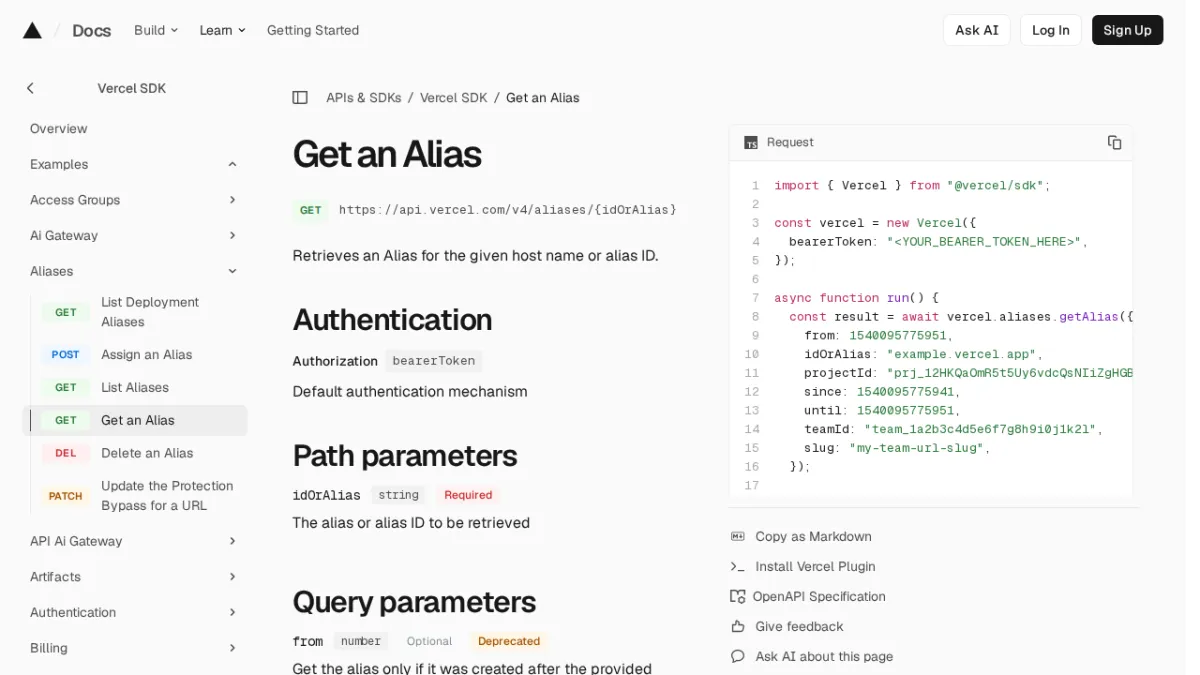Select Delete an Alias in the sidebar
Image resolution: width=1200 pixels, height=675 pixels.
[147, 453]
